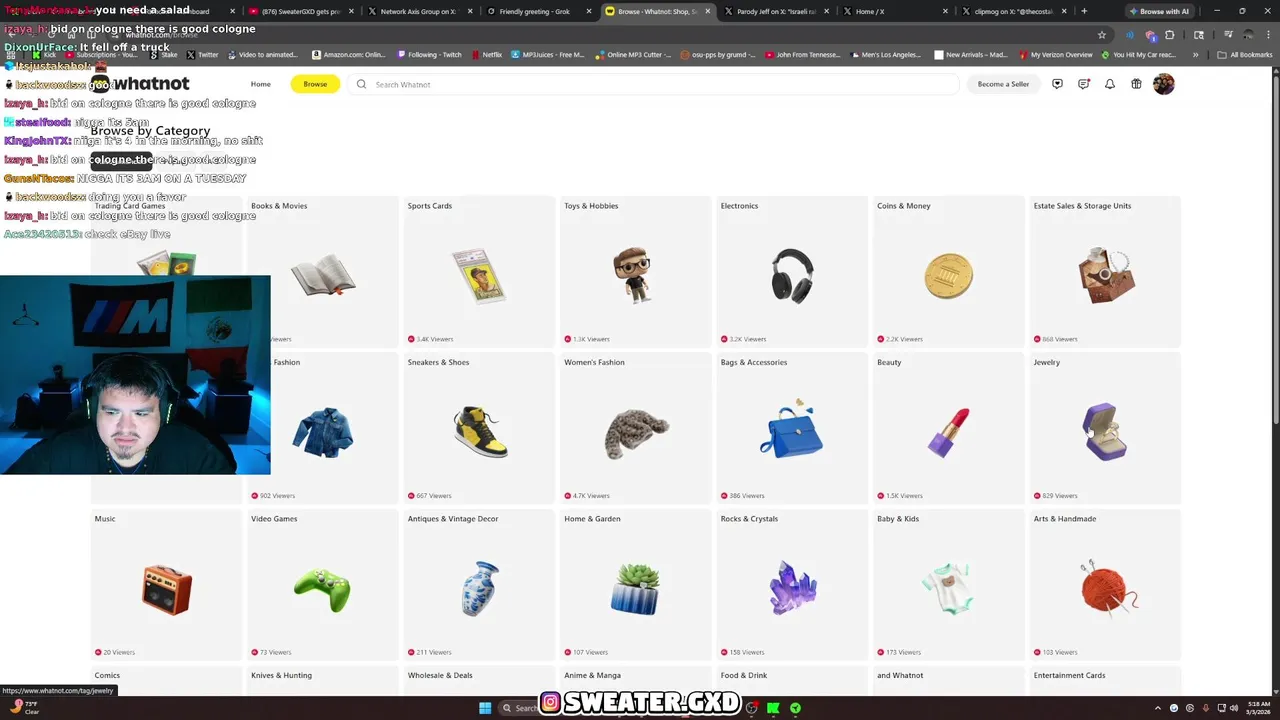Open the Rocks & Crystals category

click(792, 585)
